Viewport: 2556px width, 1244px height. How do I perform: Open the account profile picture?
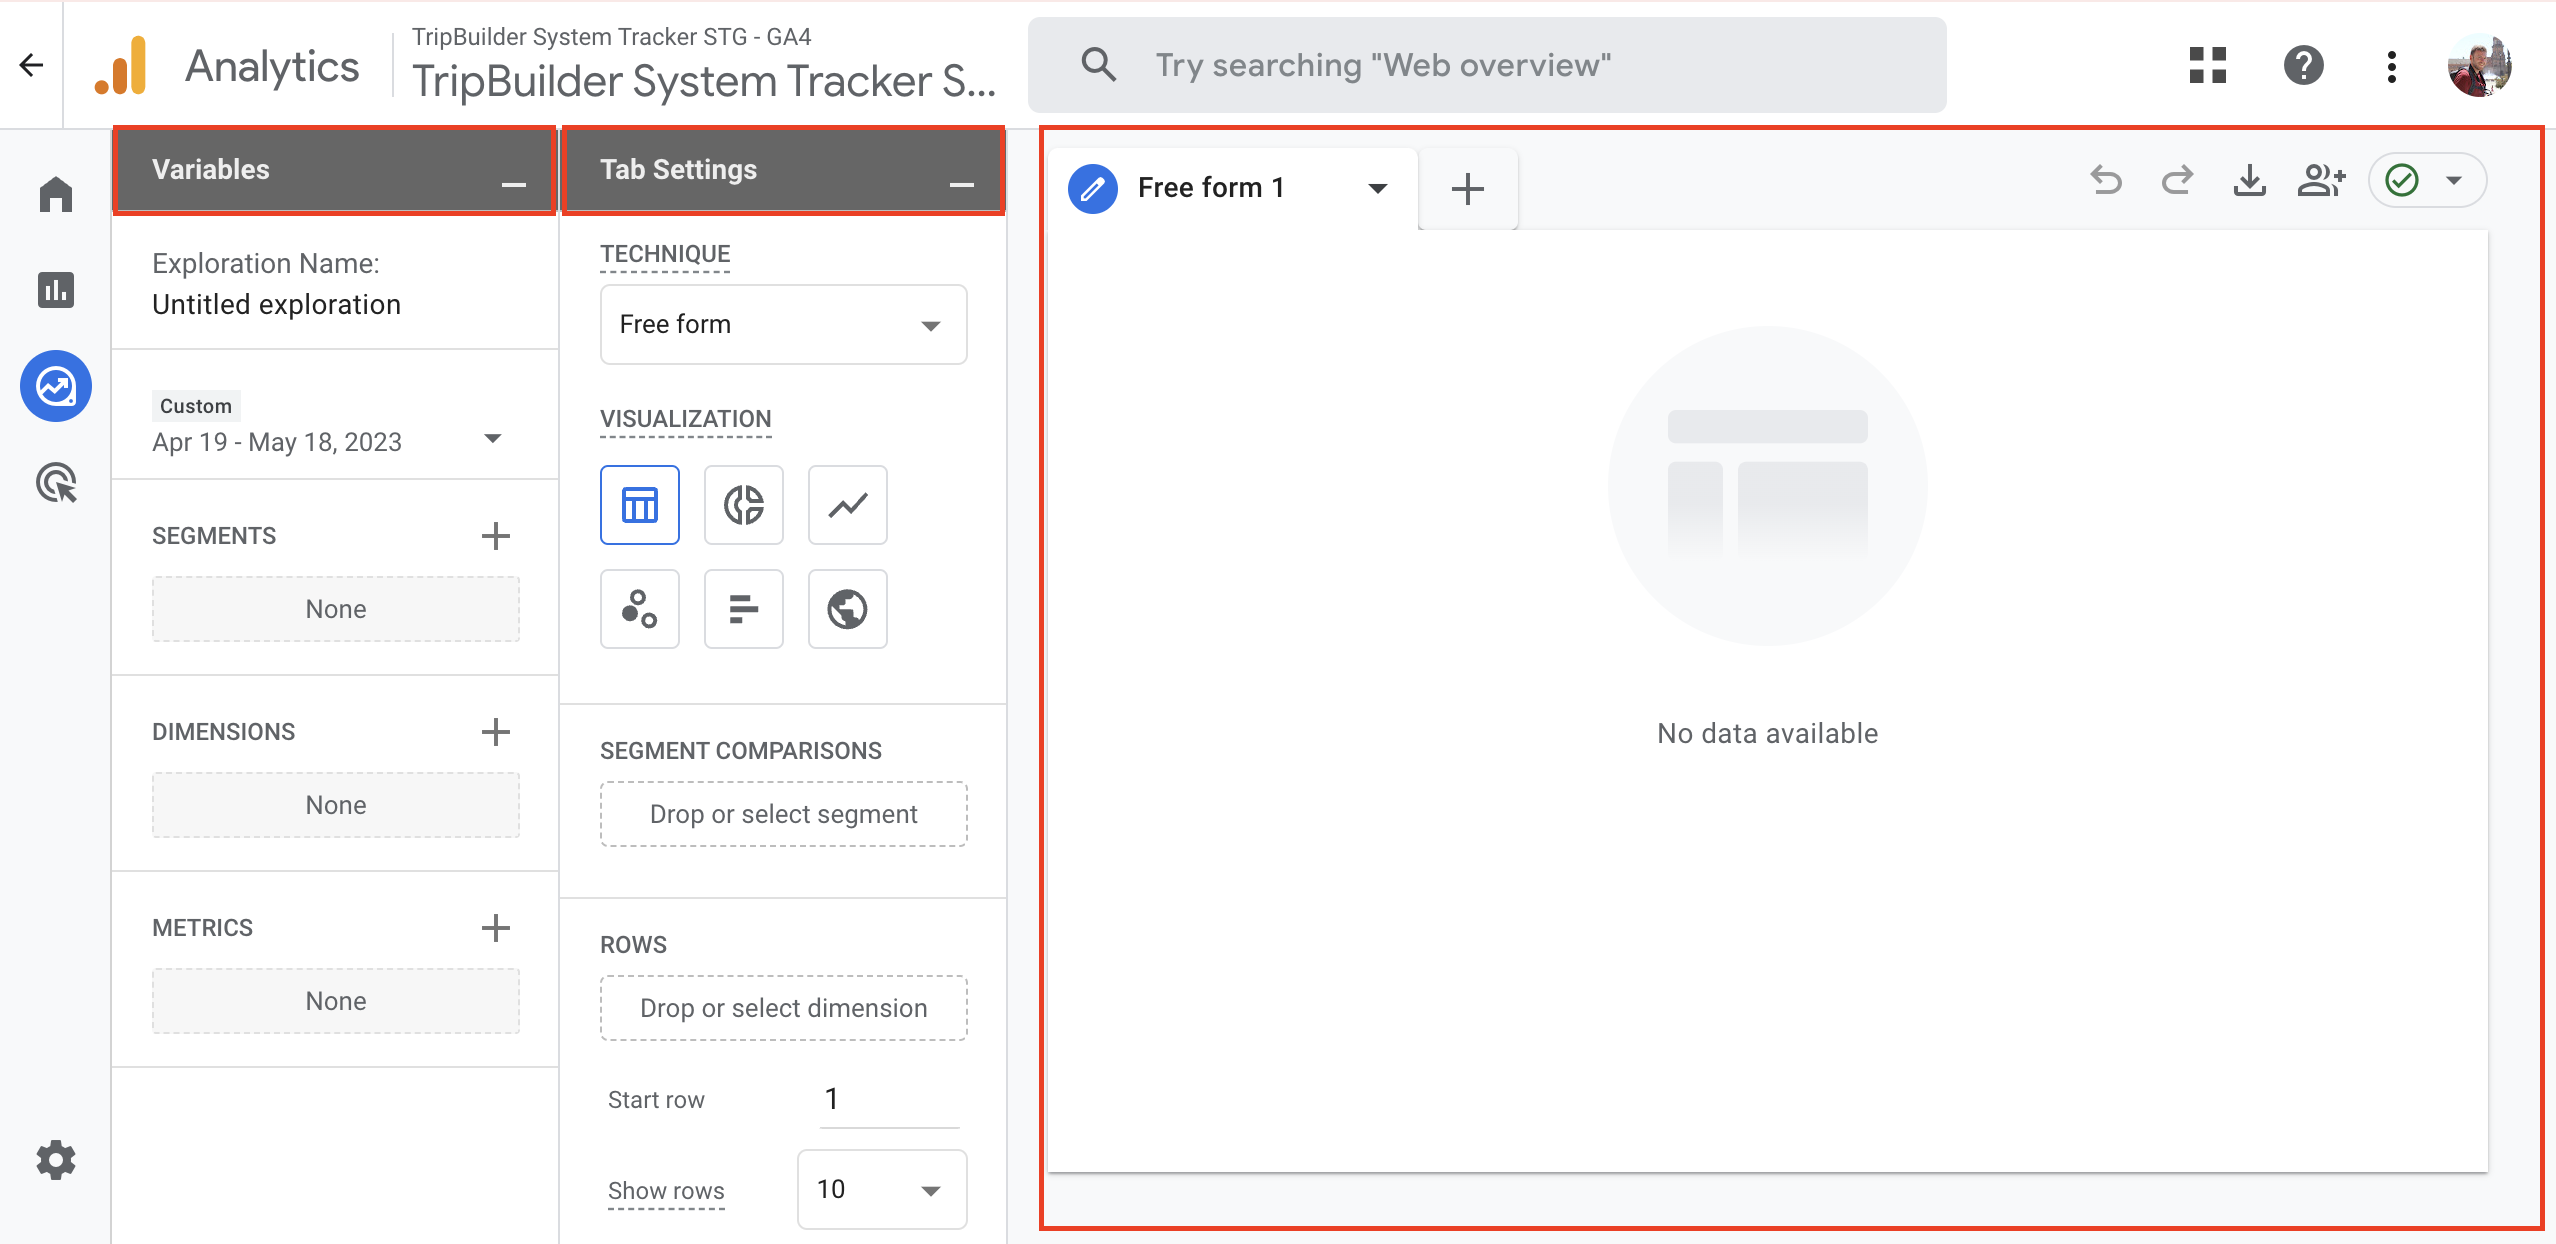coord(2480,66)
